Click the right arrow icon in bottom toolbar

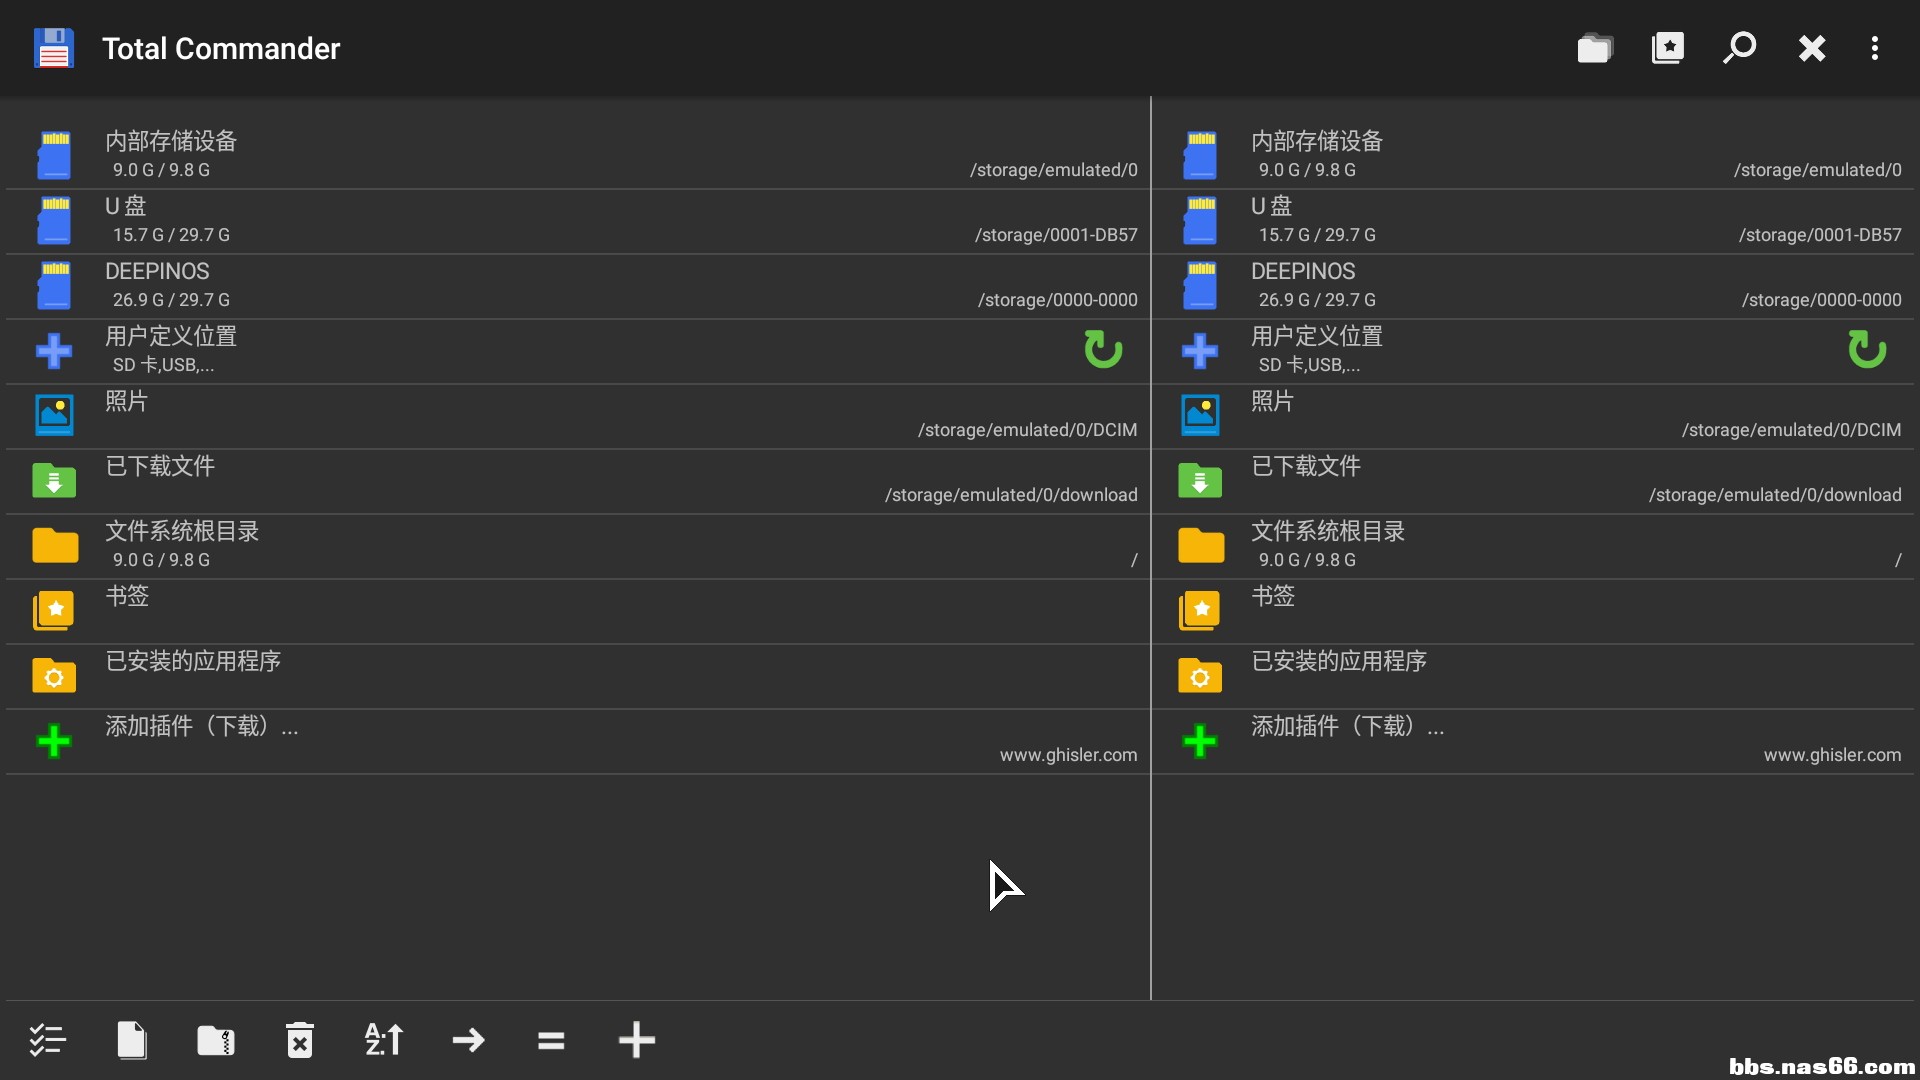pos(468,1040)
